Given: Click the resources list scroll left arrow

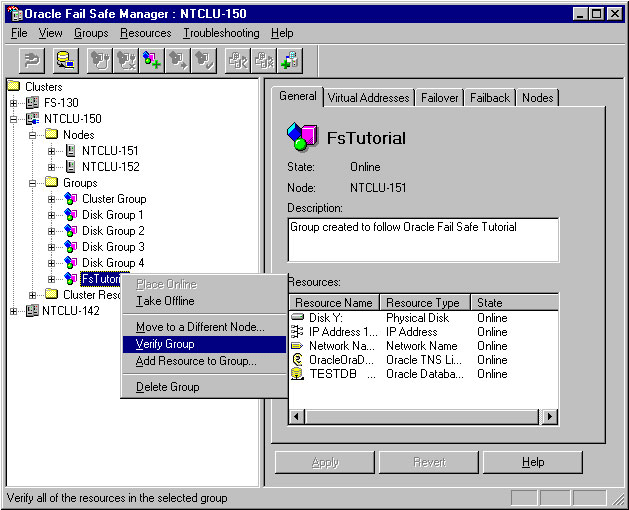Looking at the screenshot, I should (x=296, y=417).
